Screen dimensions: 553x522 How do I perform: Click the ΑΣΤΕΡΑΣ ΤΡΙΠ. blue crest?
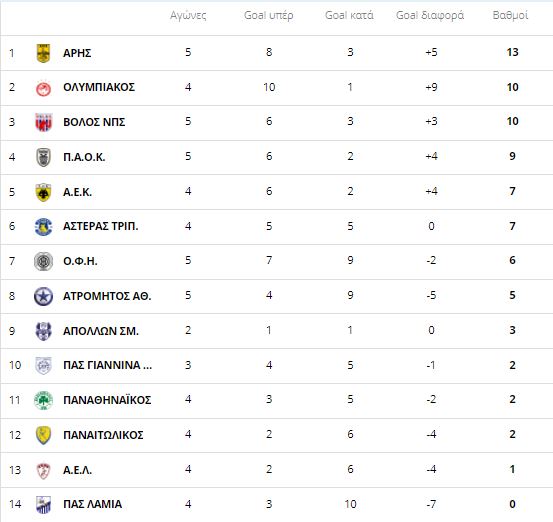[43, 226]
